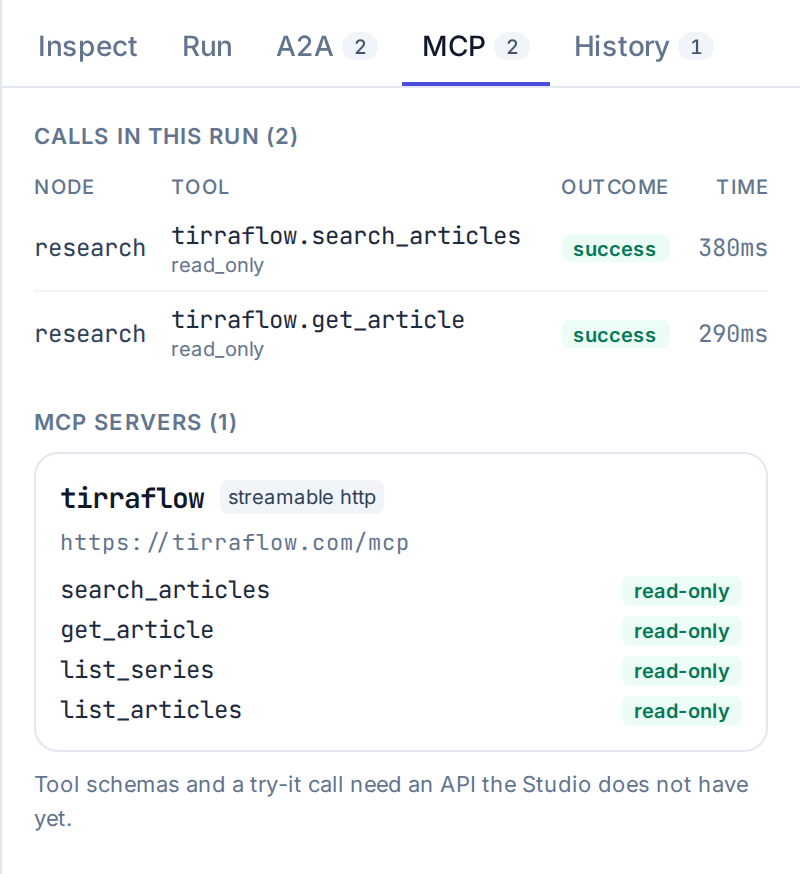Click the History count badge 1
The height and width of the screenshot is (874, 800).
(696, 47)
